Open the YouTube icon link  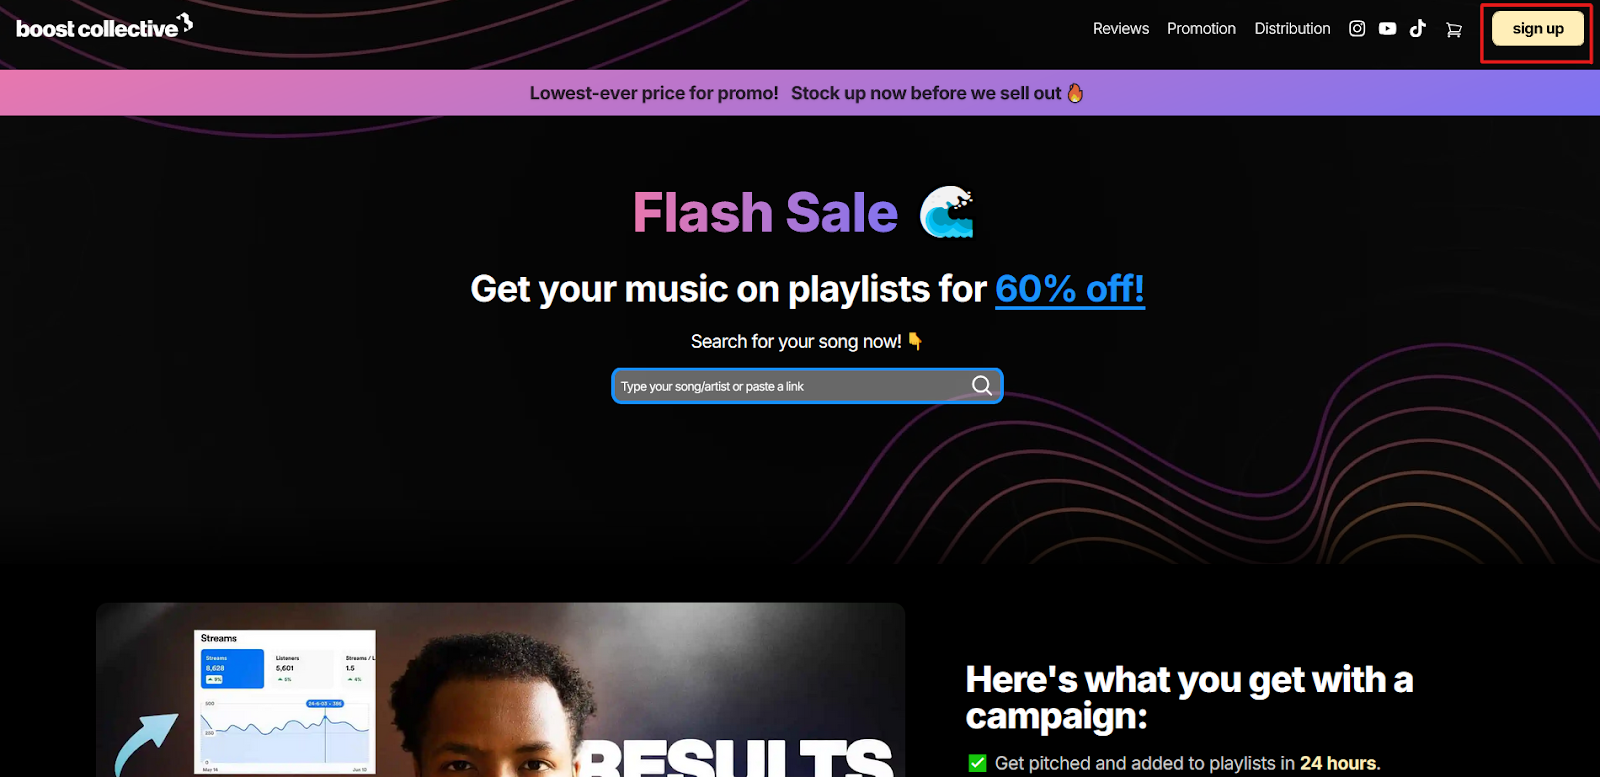coord(1387,29)
